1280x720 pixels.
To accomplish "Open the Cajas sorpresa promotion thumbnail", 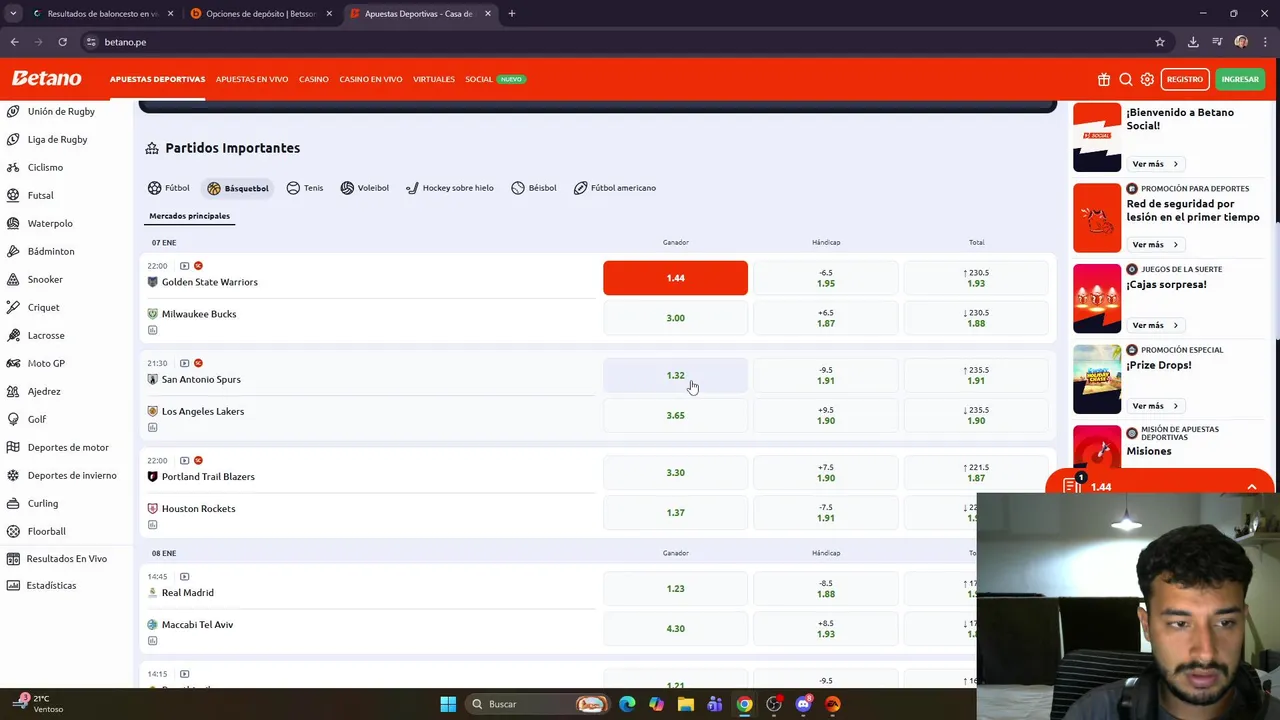I will click(x=1097, y=298).
